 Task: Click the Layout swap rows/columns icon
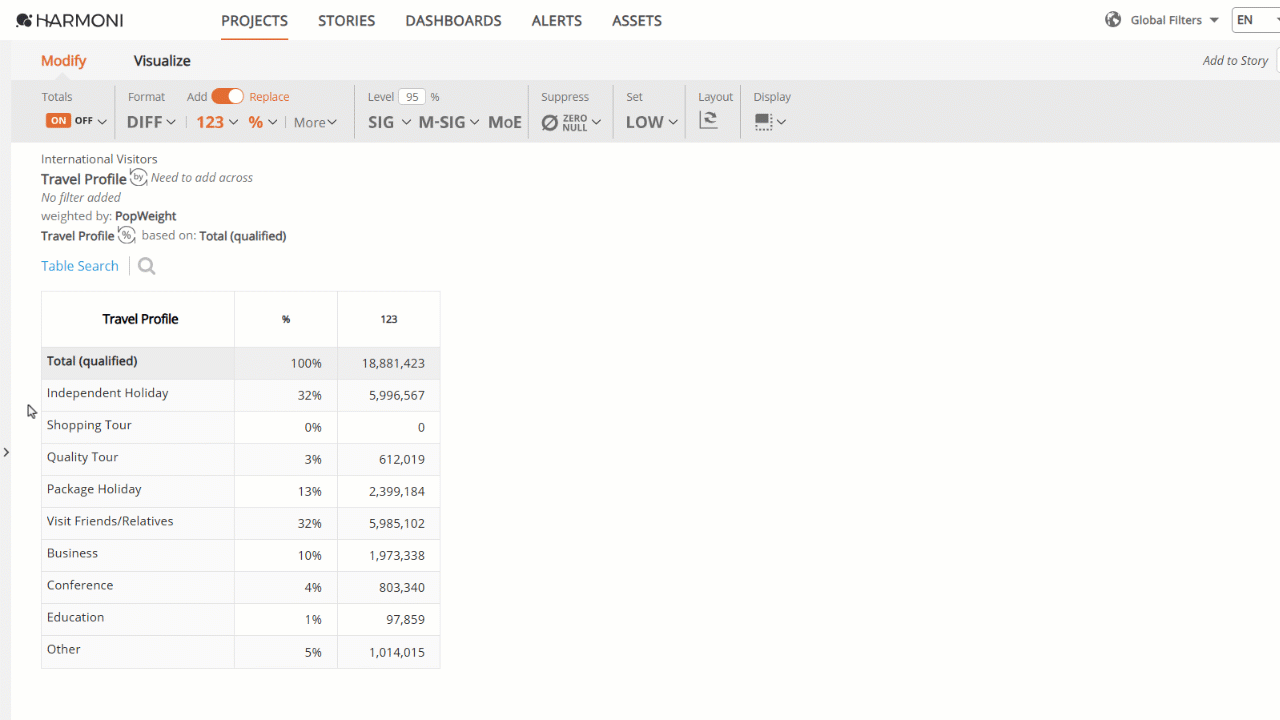709,121
